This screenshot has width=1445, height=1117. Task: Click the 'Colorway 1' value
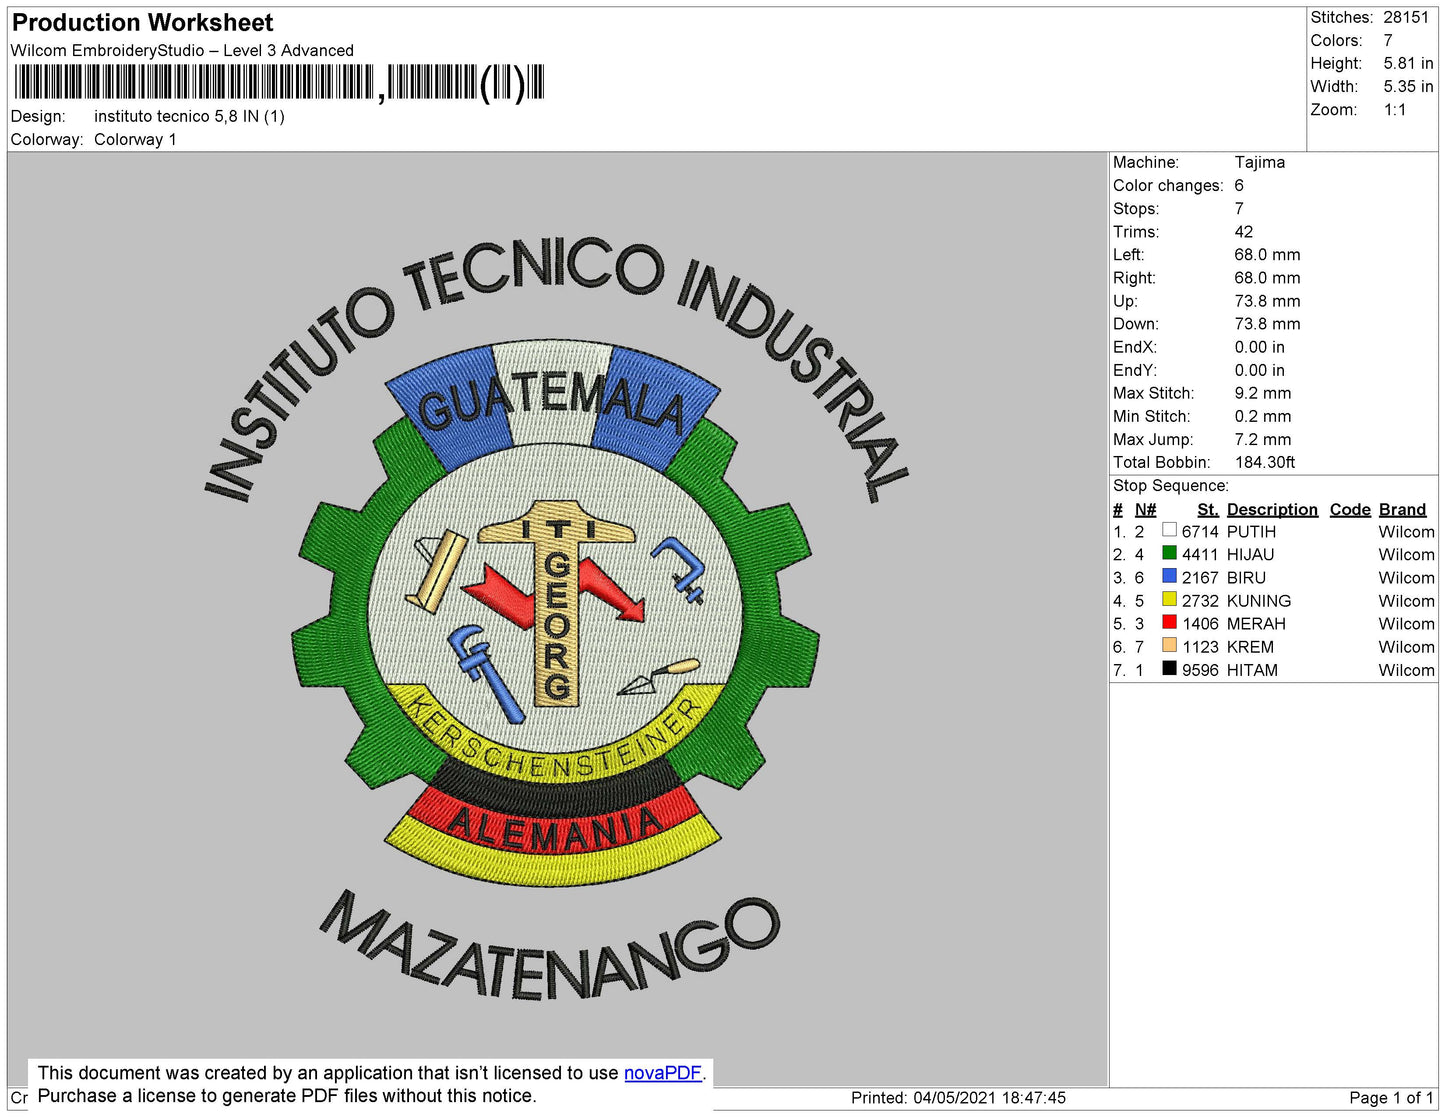(135, 139)
